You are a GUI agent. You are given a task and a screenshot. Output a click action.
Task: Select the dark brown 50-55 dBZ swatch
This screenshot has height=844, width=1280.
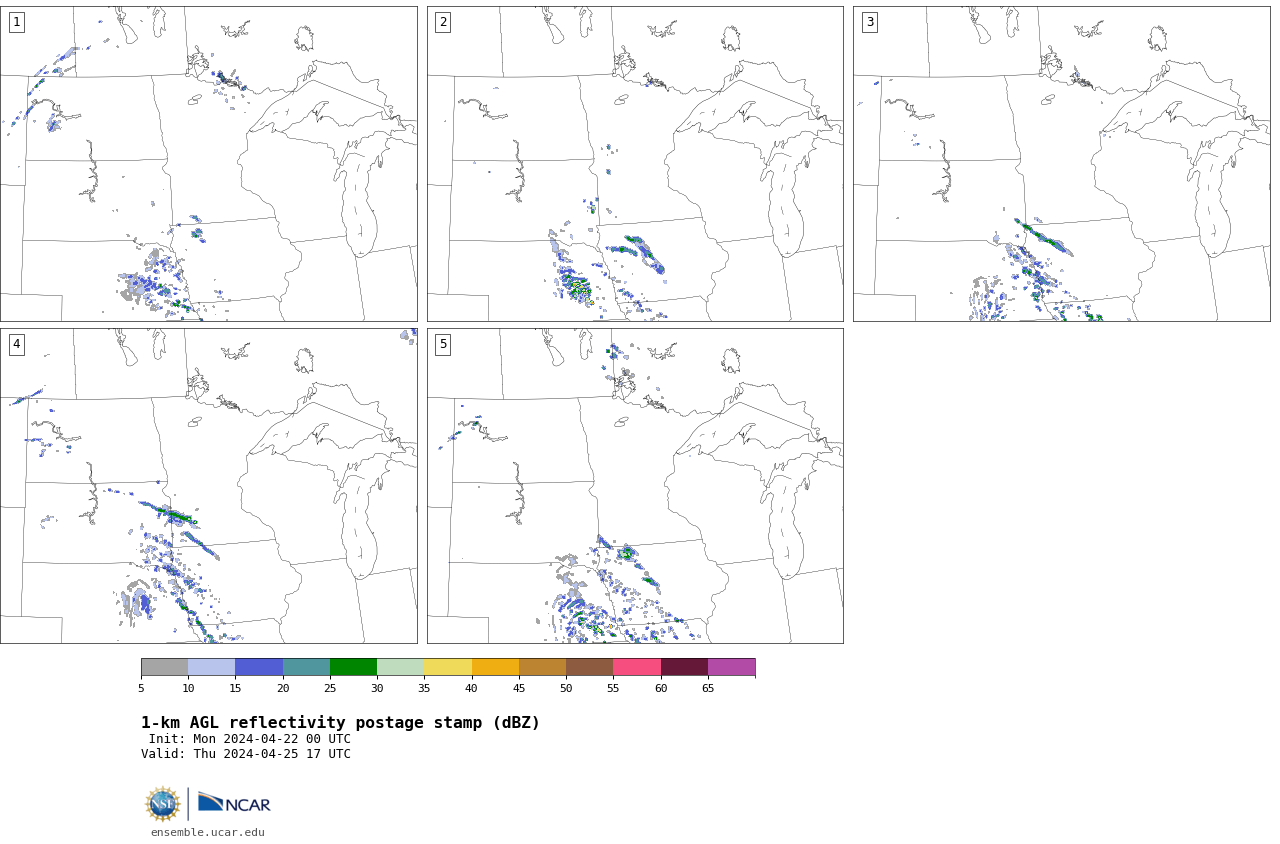(x=589, y=667)
